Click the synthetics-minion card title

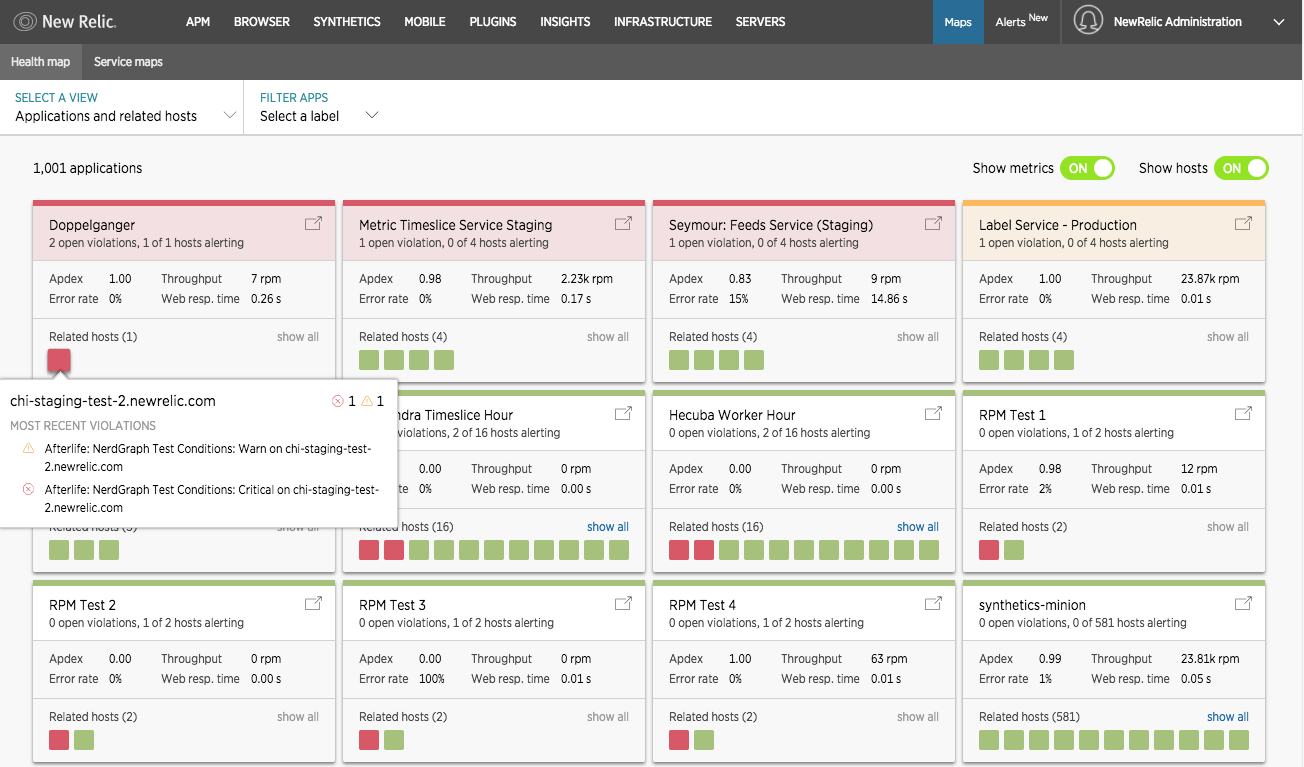(x=1032, y=605)
